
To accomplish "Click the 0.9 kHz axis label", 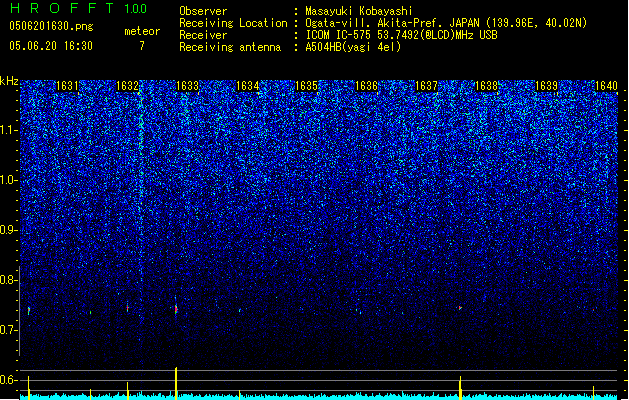I will [8, 230].
